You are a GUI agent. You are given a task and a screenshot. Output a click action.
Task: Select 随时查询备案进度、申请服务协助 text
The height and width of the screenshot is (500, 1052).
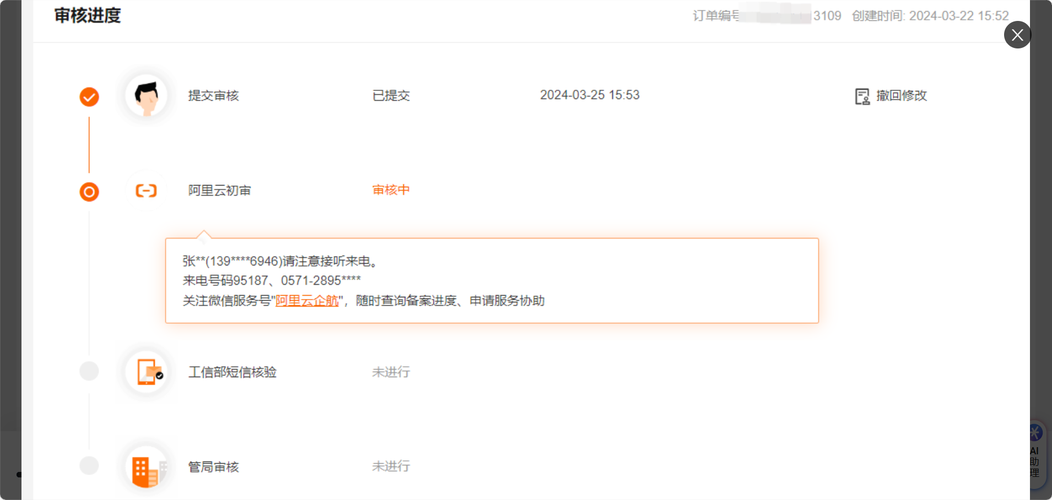[x=451, y=301]
